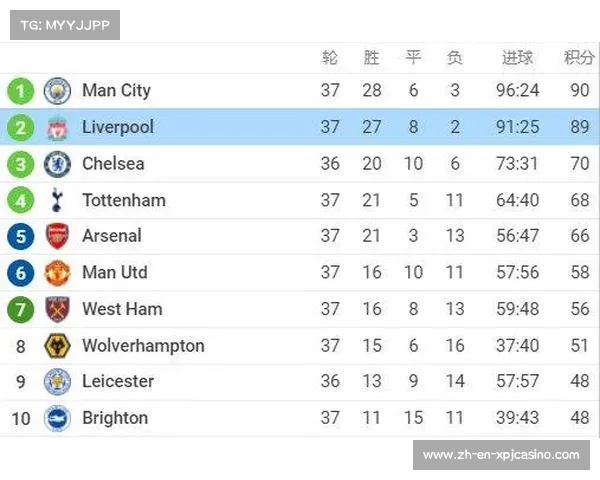
Task: Open the Liverpool team name link
Action: click(x=118, y=127)
